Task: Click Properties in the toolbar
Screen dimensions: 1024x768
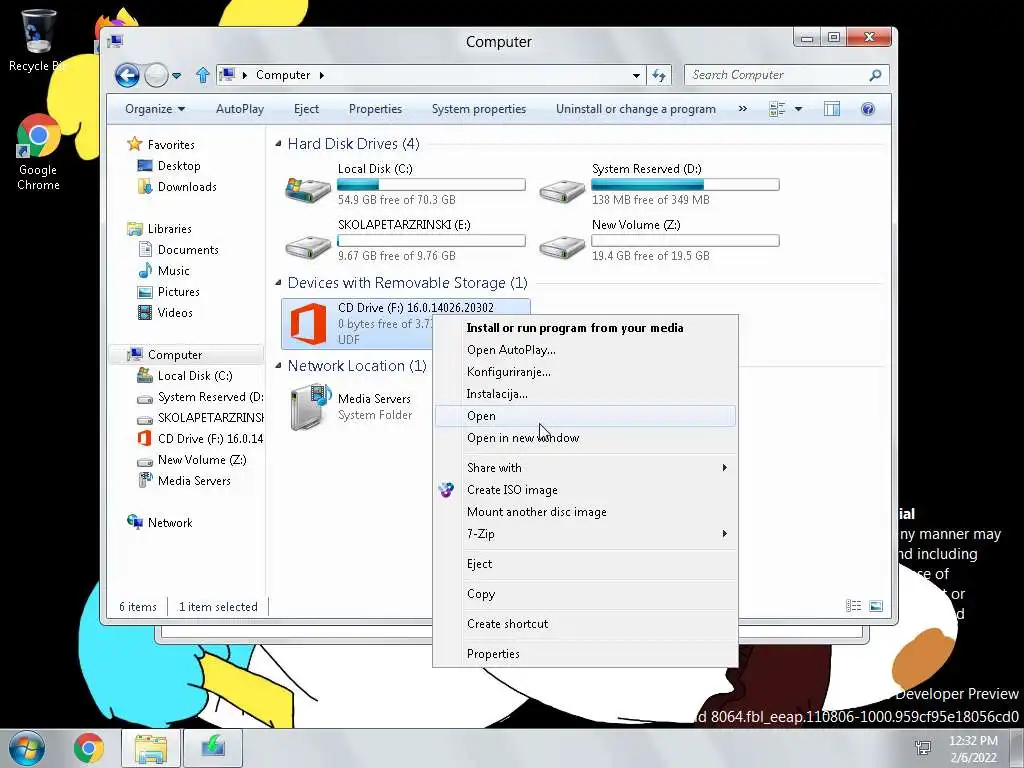Action: [x=376, y=109]
